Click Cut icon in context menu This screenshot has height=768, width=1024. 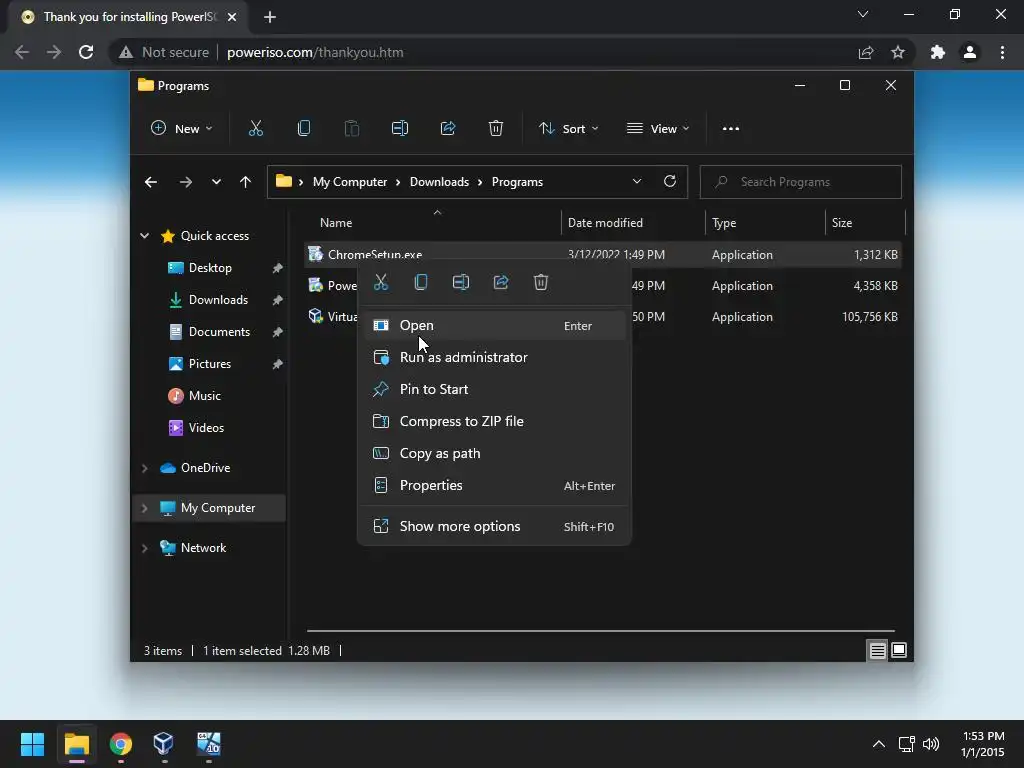click(x=381, y=282)
